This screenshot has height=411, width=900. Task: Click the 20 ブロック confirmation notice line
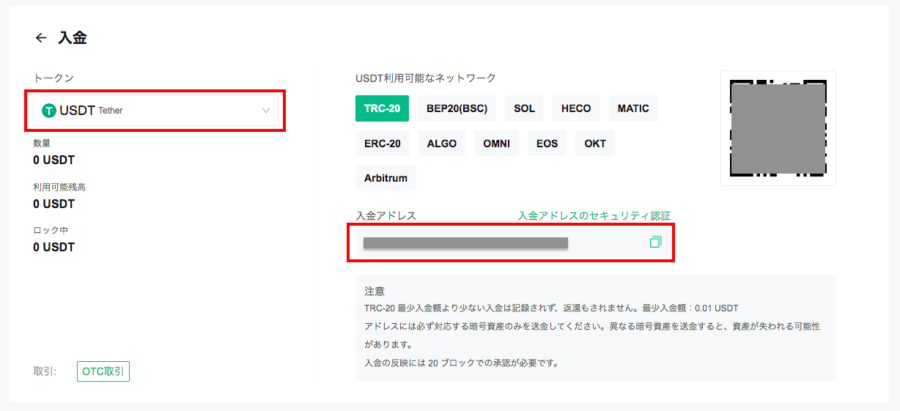(x=461, y=363)
